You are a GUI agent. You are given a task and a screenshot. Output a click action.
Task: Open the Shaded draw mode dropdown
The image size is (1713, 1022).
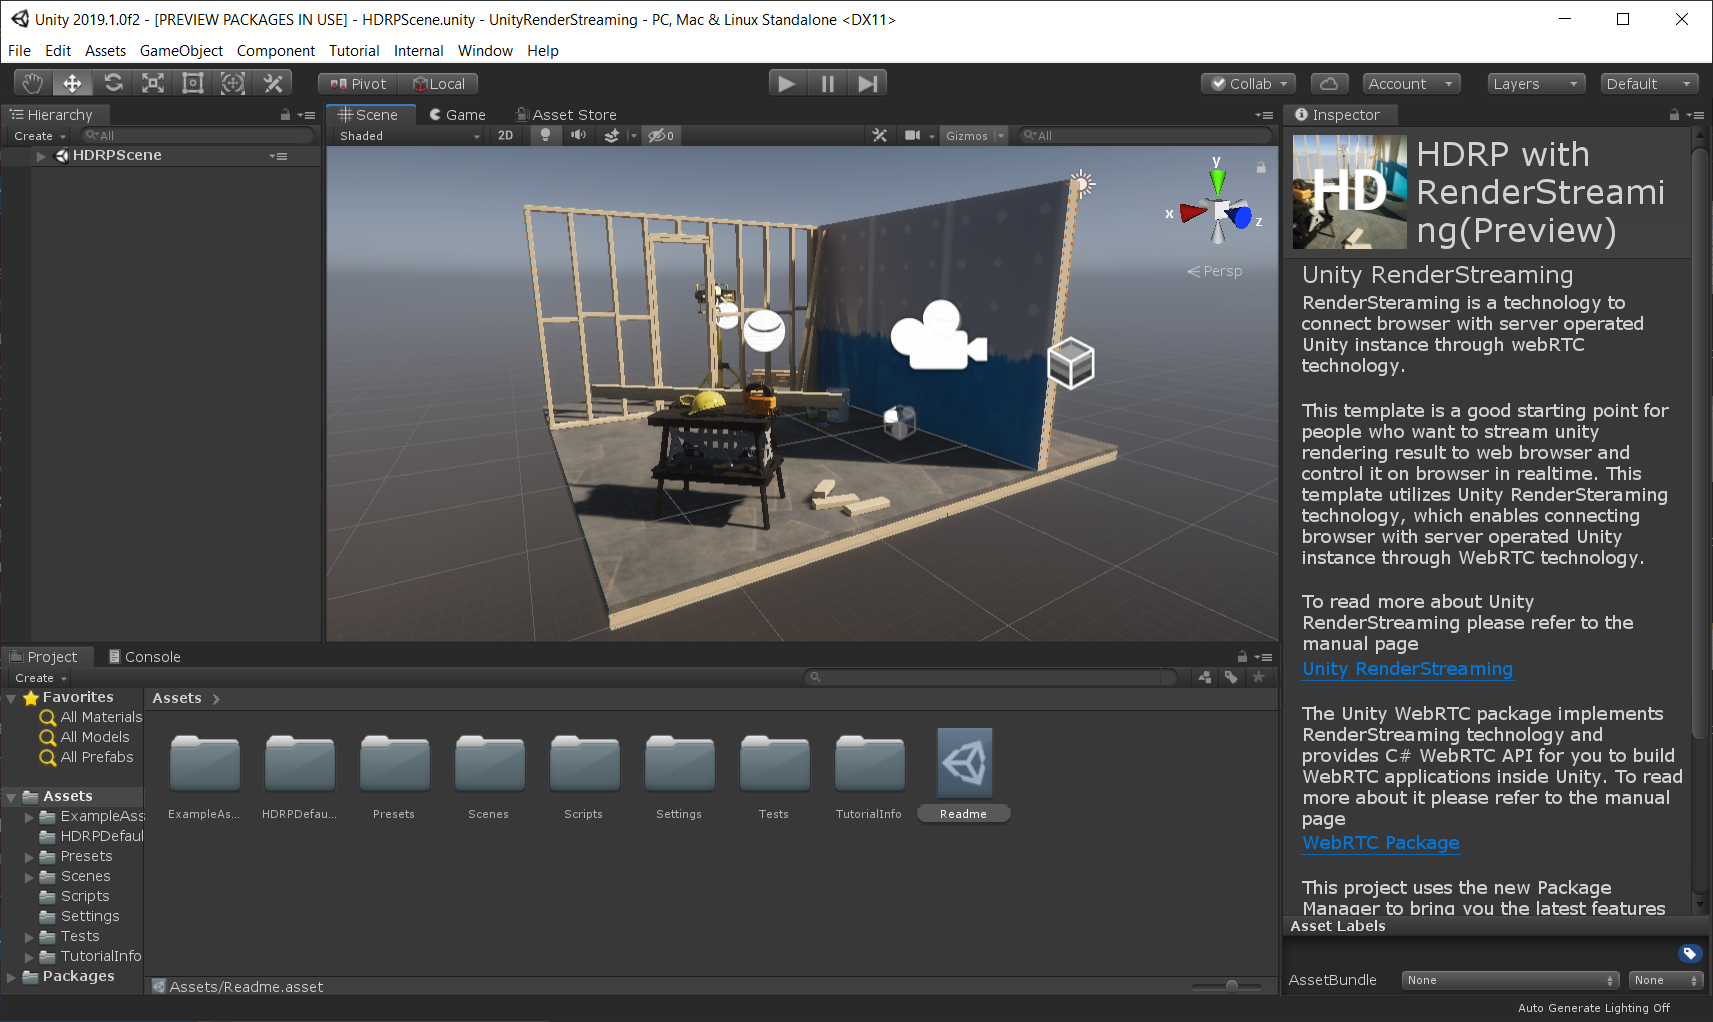(x=408, y=136)
